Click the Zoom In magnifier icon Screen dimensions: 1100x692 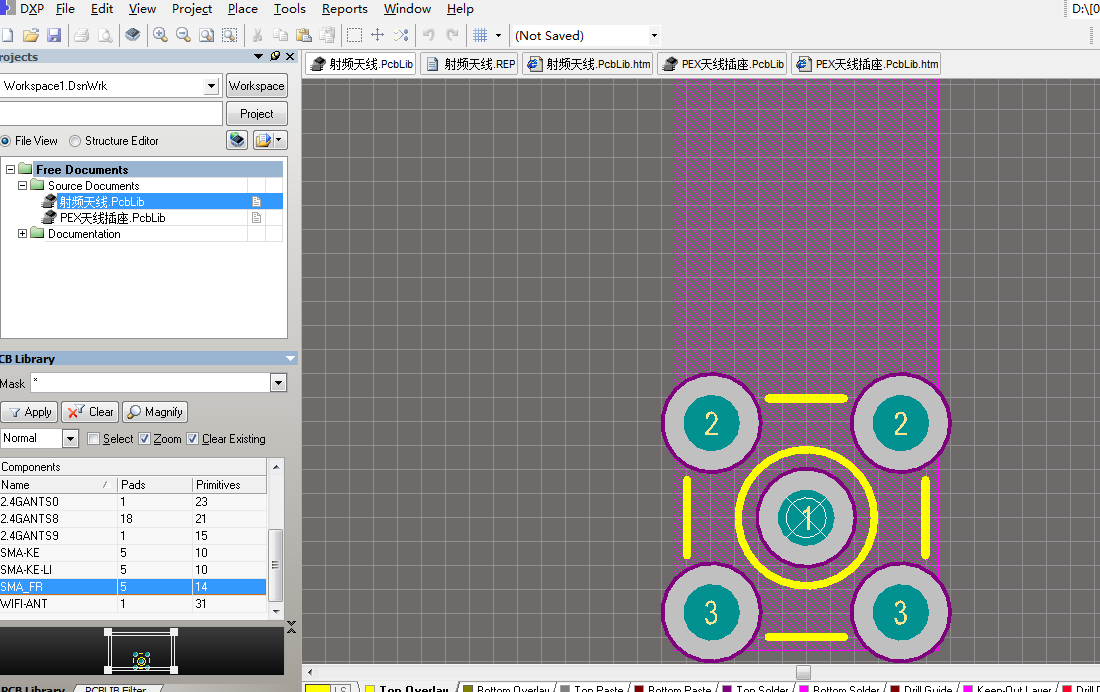(x=160, y=35)
